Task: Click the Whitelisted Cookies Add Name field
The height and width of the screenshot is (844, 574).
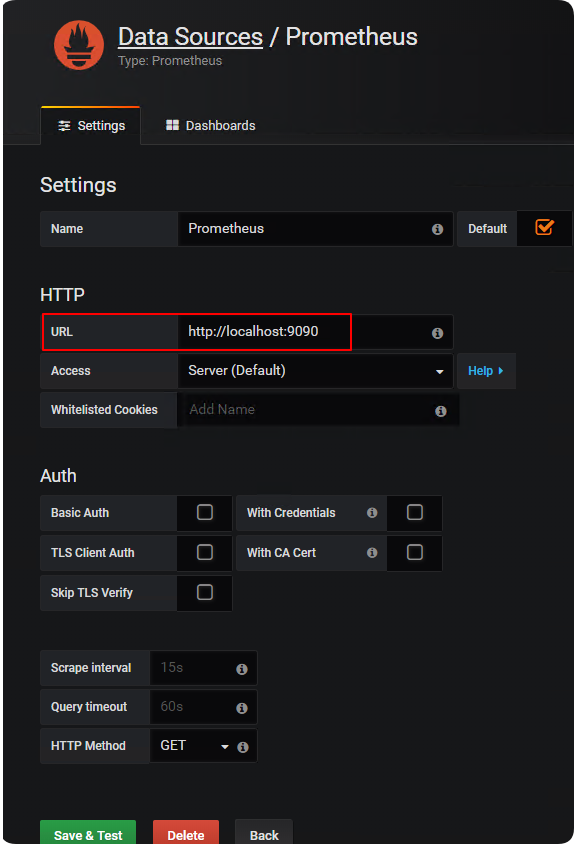Action: point(318,410)
